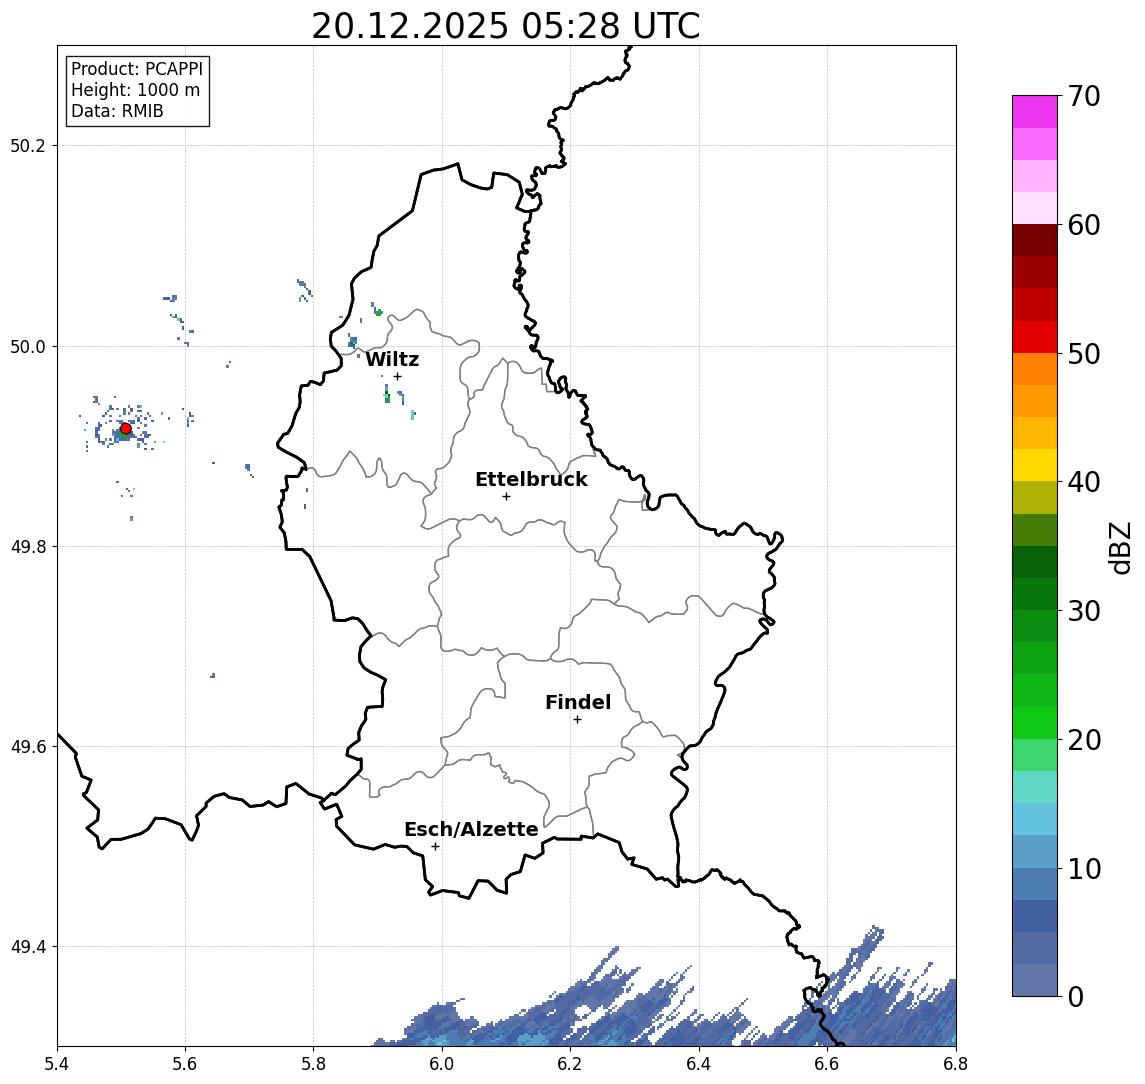Viewport: 1145px width, 1084px height.
Task: Click the 6.0 longitude axis label
Action: (442, 1064)
